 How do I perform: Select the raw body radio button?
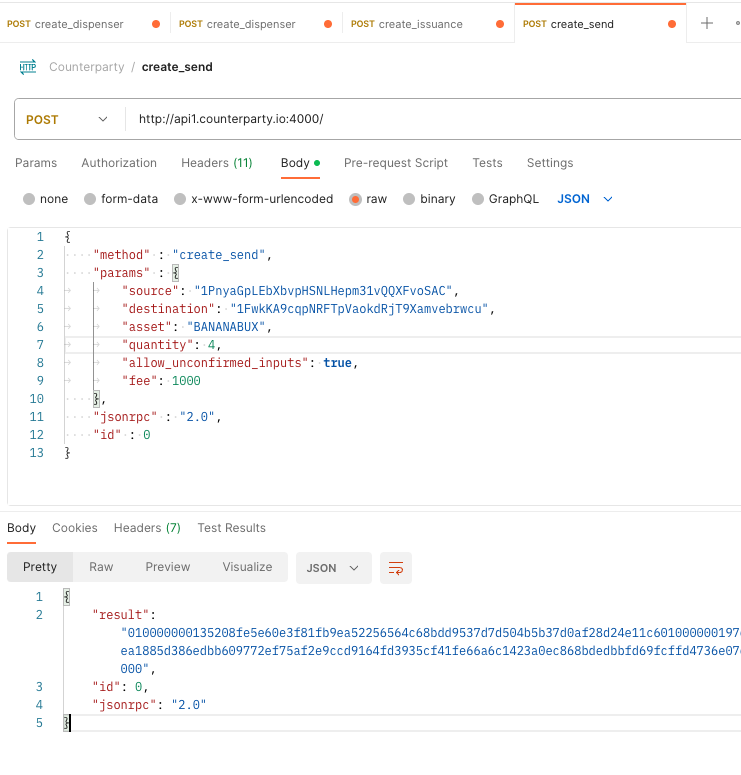pyautogui.click(x=355, y=199)
